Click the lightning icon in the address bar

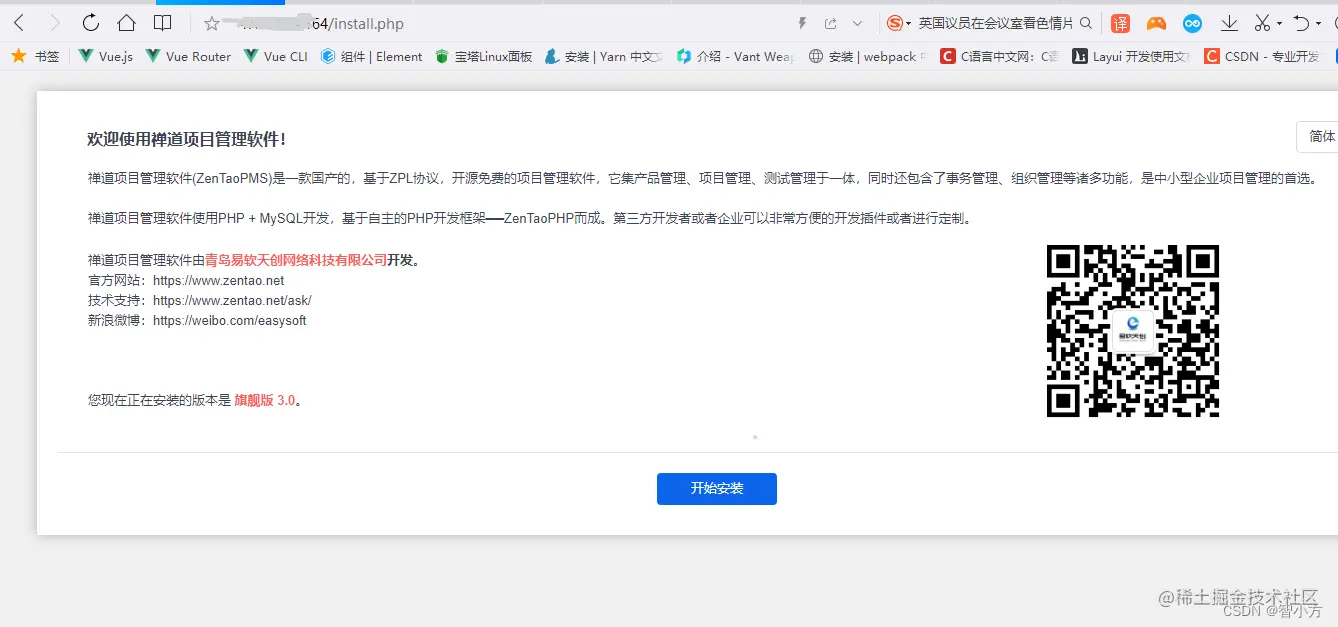coord(802,22)
